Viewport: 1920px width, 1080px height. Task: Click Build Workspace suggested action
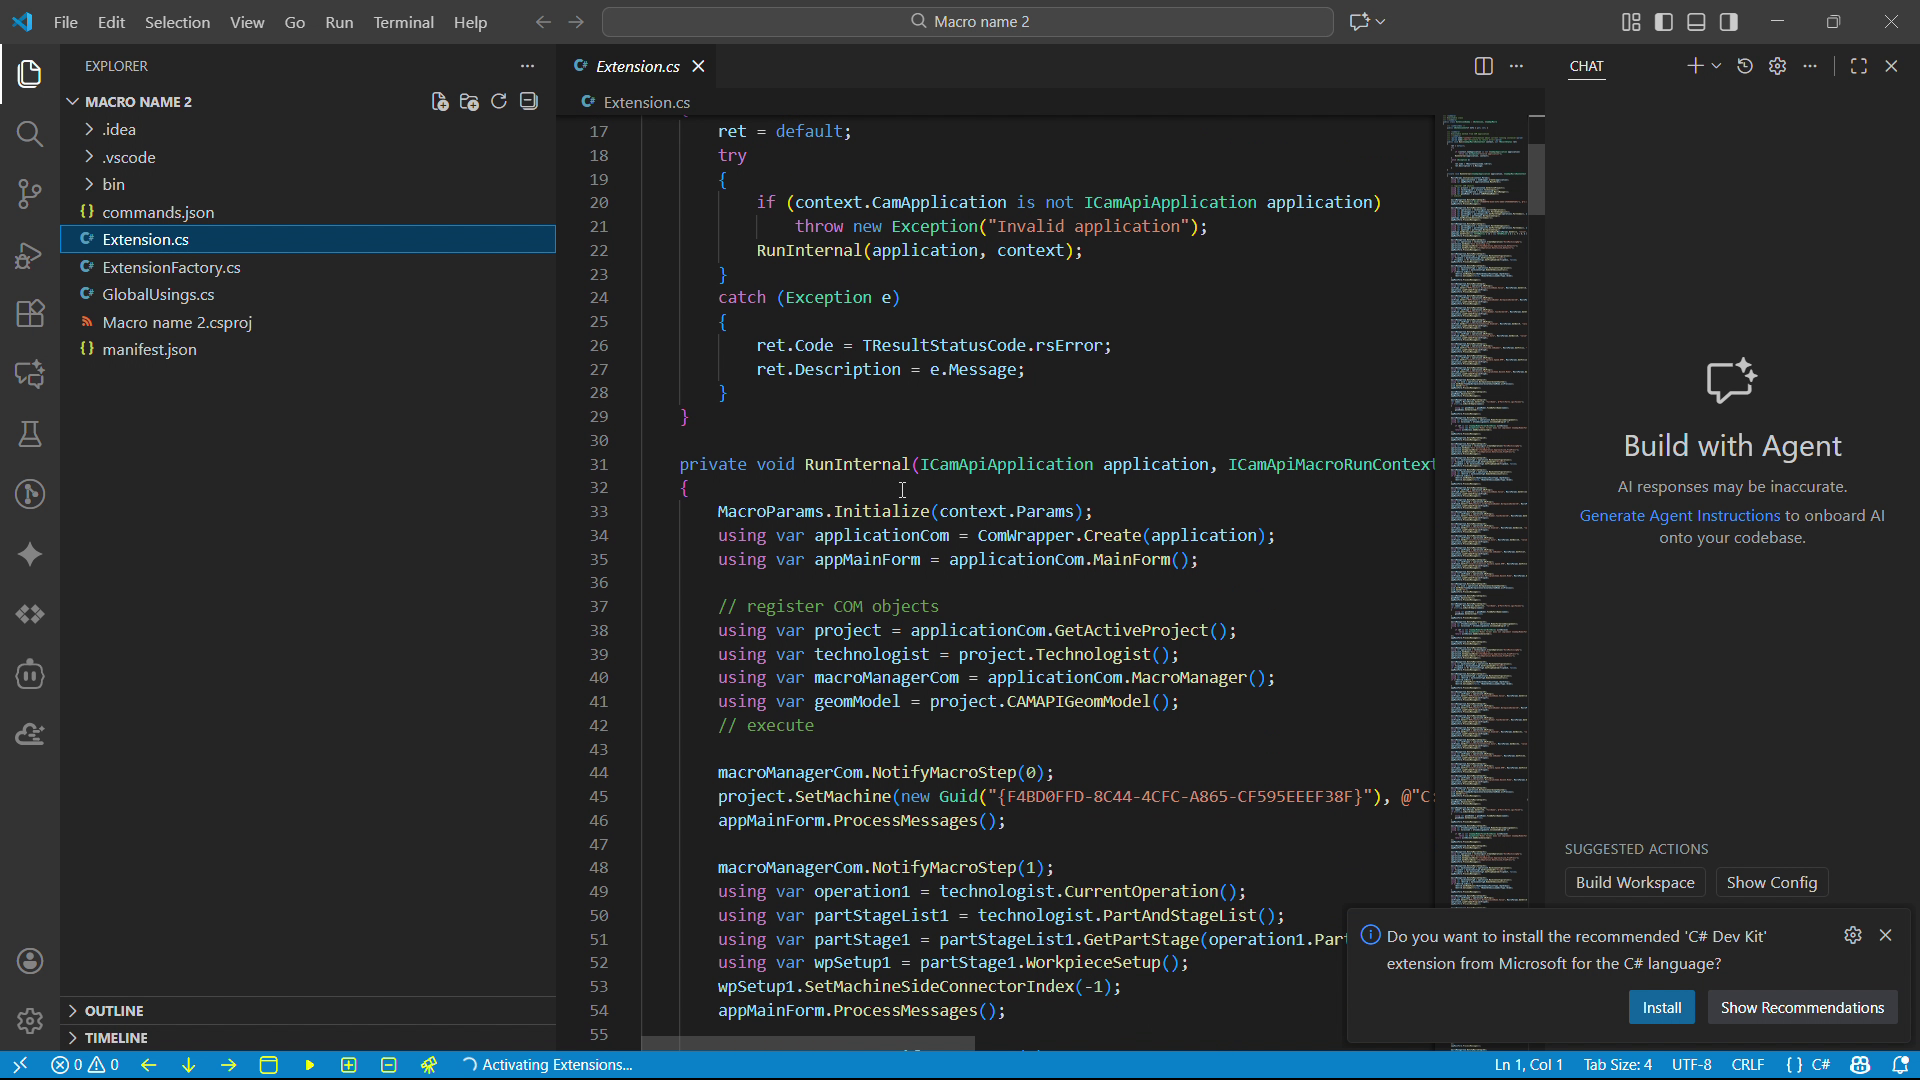[1635, 883]
